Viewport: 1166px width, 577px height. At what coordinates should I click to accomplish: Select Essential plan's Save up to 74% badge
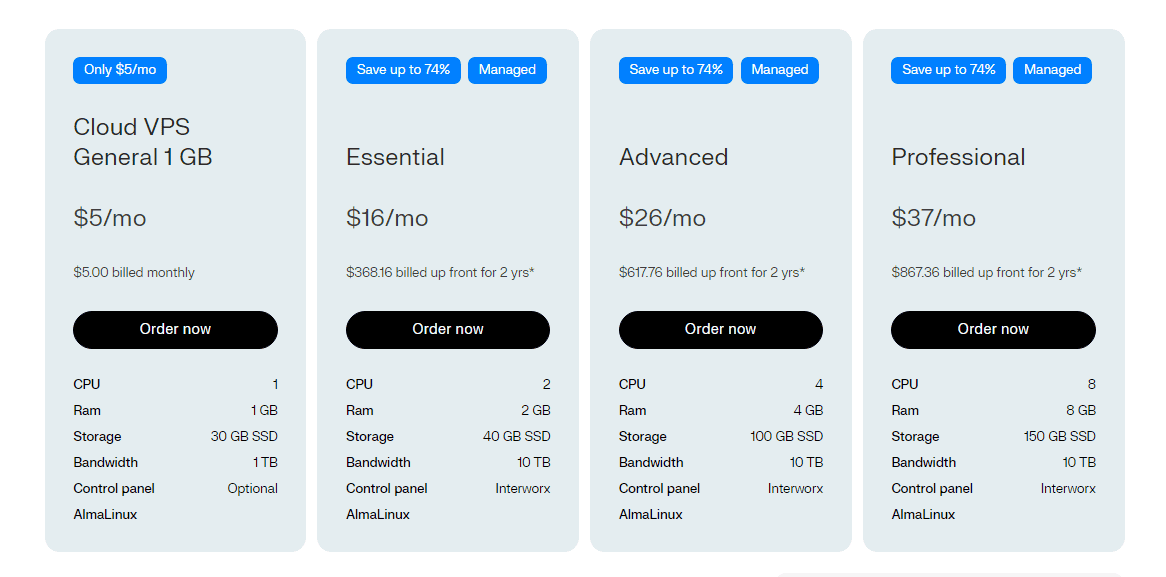pyautogui.click(x=403, y=70)
